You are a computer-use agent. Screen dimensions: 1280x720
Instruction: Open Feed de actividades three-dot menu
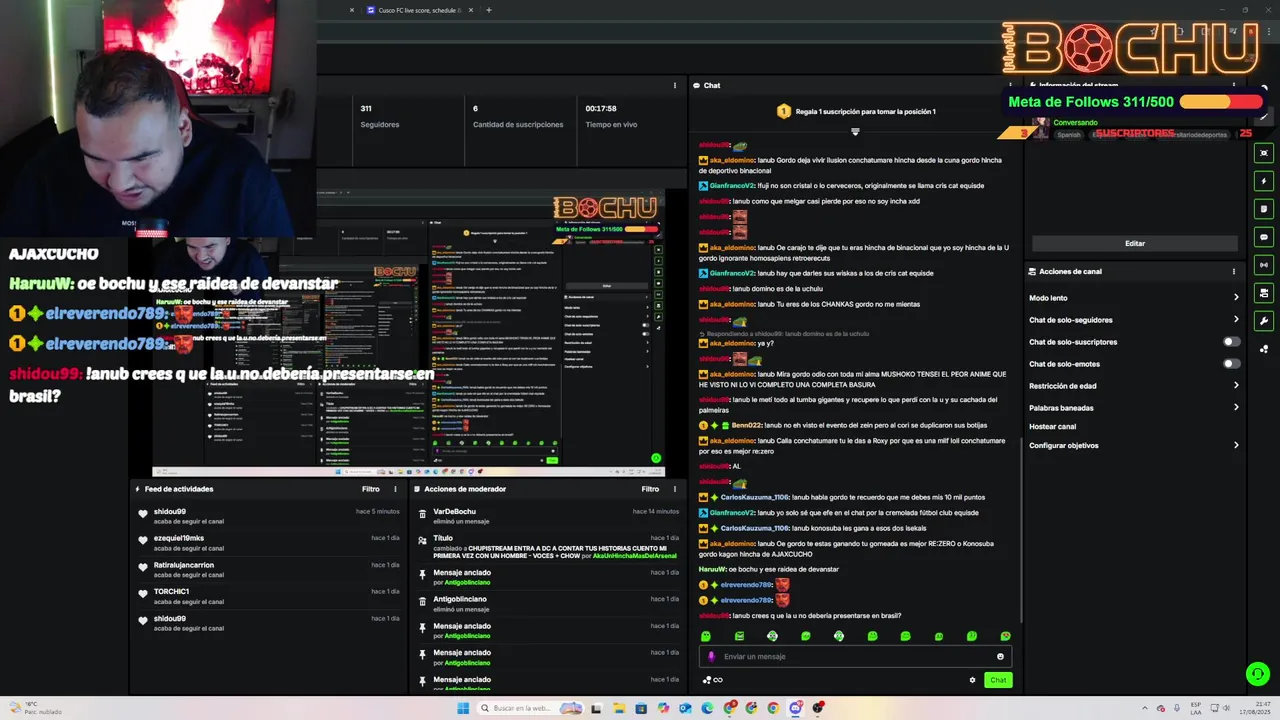[395, 489]
